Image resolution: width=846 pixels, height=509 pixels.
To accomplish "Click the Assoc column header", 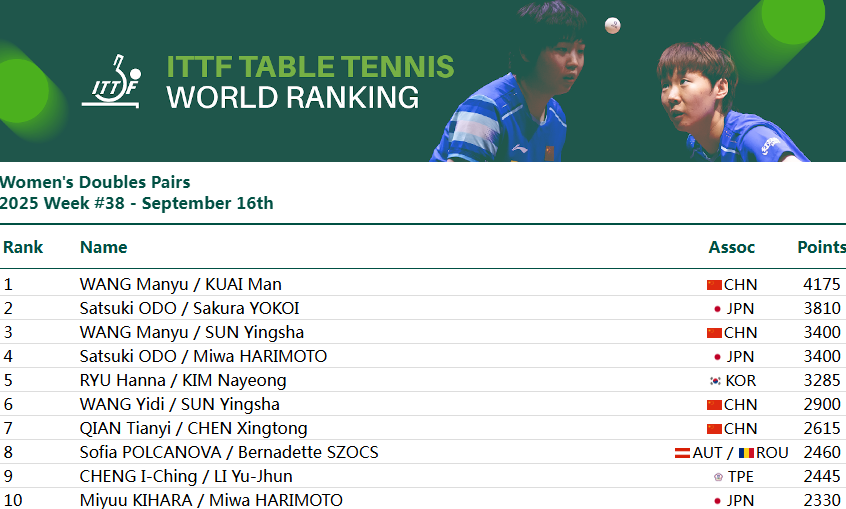I will click(732, 247).
